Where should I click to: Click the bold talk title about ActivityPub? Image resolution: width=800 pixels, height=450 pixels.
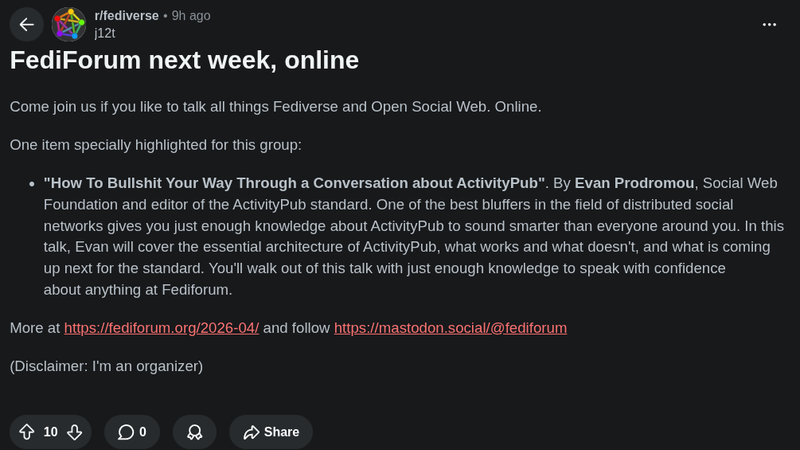click(295, 183)
